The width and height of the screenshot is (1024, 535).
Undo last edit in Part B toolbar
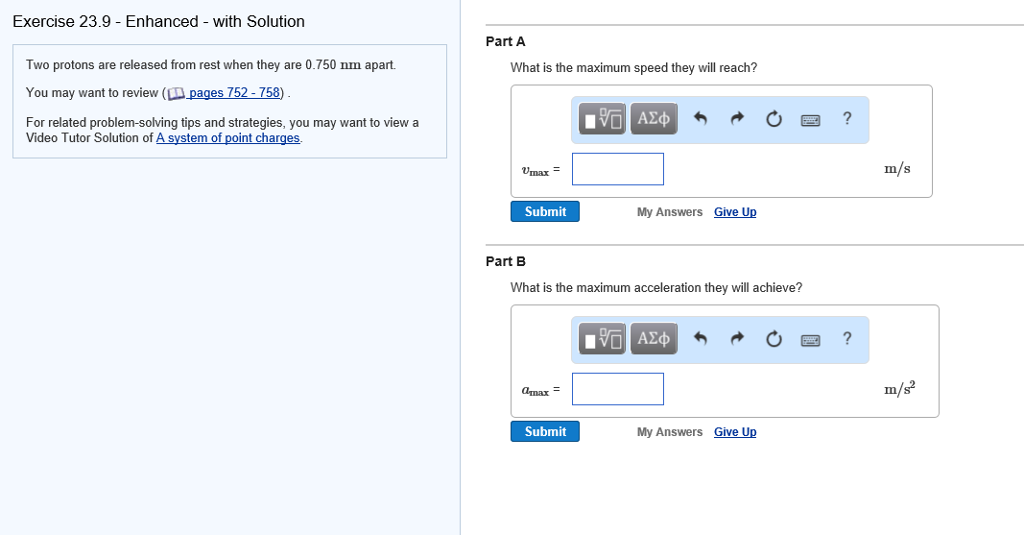click(x=700, y=339)
